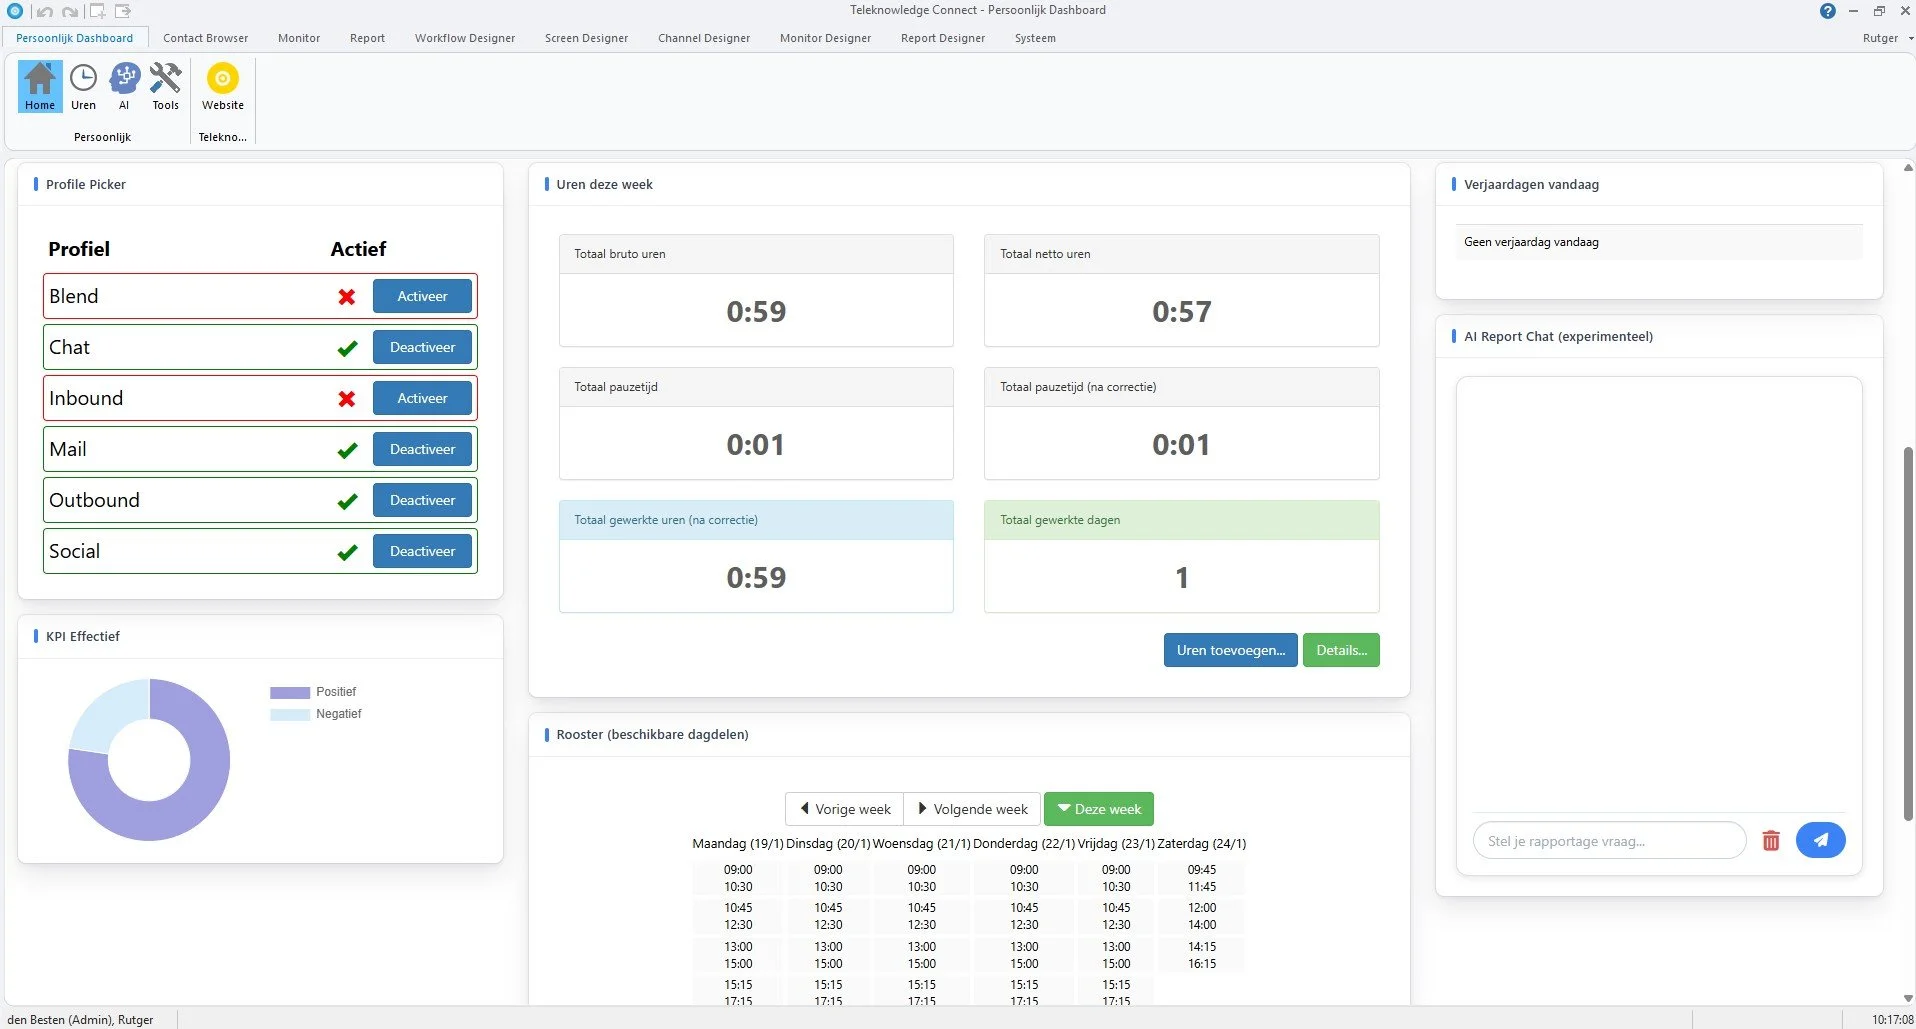Open Uren via the clock icon
Screen dimensions: 1916x1029
[x=83, y=86]
